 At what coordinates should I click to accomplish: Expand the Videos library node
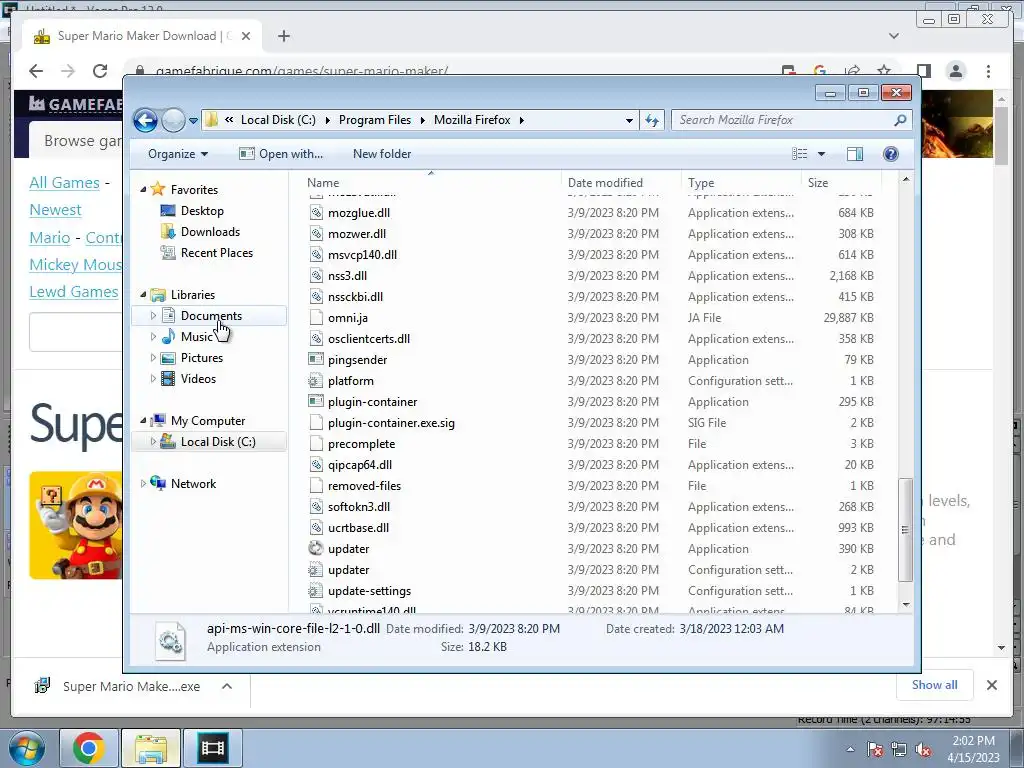[x=153, y=379]
